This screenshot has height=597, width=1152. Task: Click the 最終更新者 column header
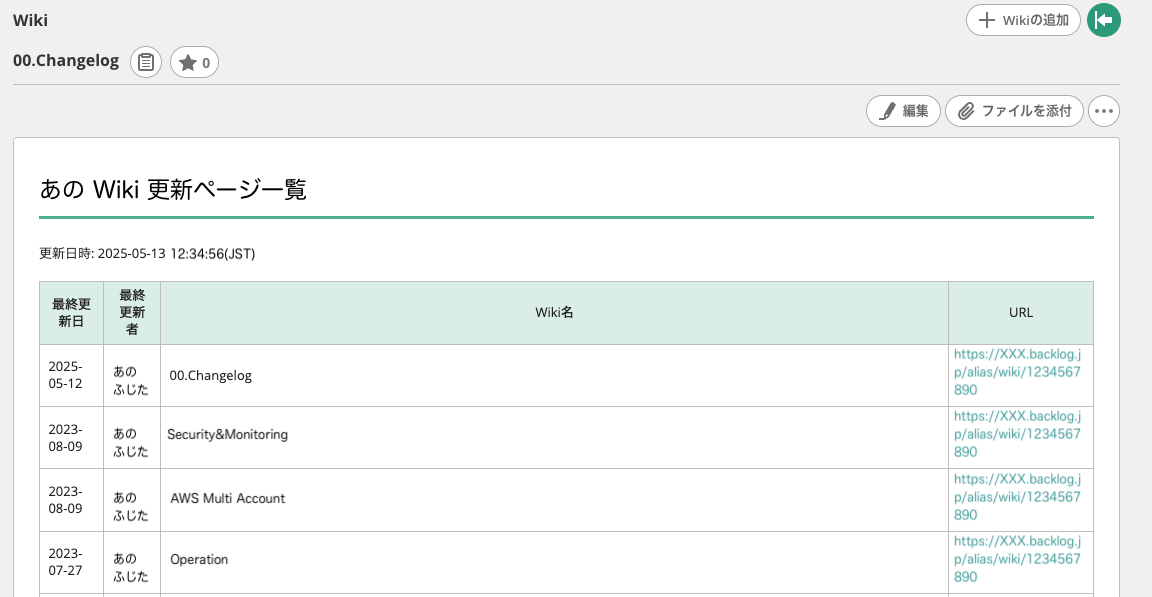(132, 313)
